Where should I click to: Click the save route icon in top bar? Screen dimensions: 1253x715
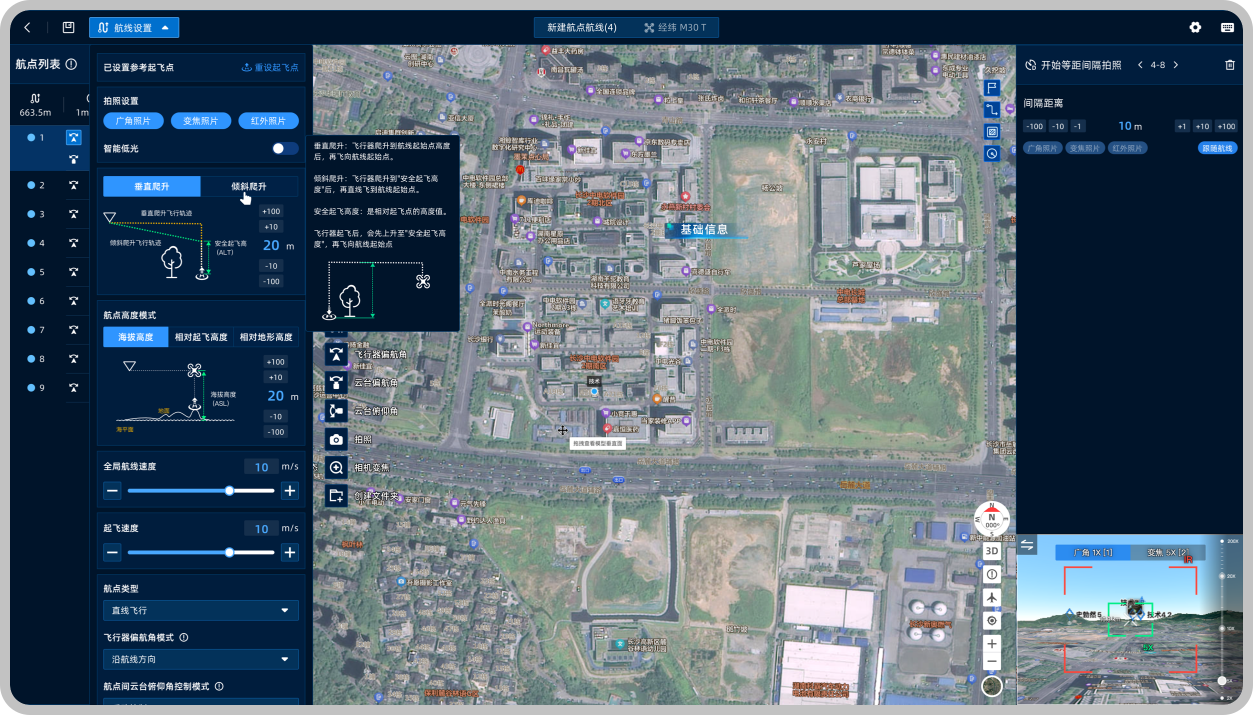68,28
